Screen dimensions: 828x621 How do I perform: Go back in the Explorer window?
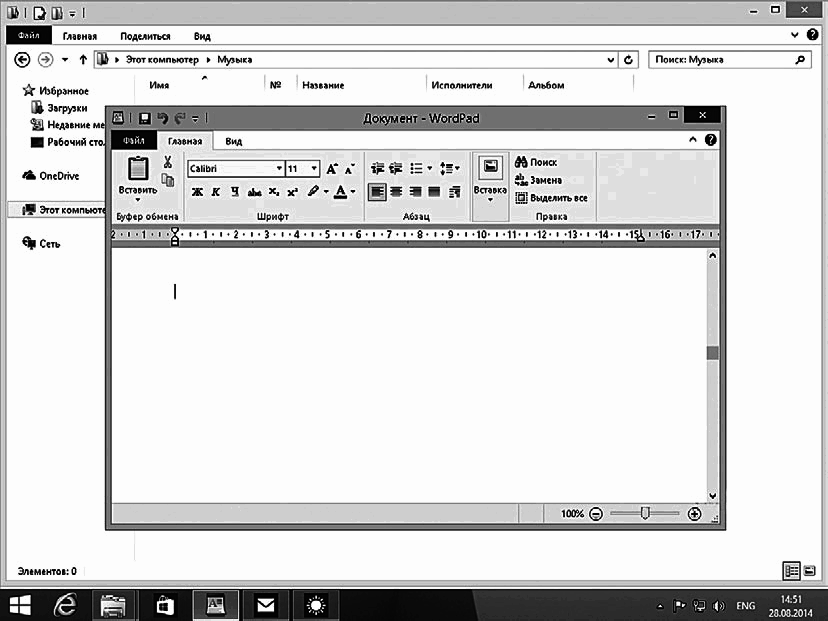coord(22,60)
